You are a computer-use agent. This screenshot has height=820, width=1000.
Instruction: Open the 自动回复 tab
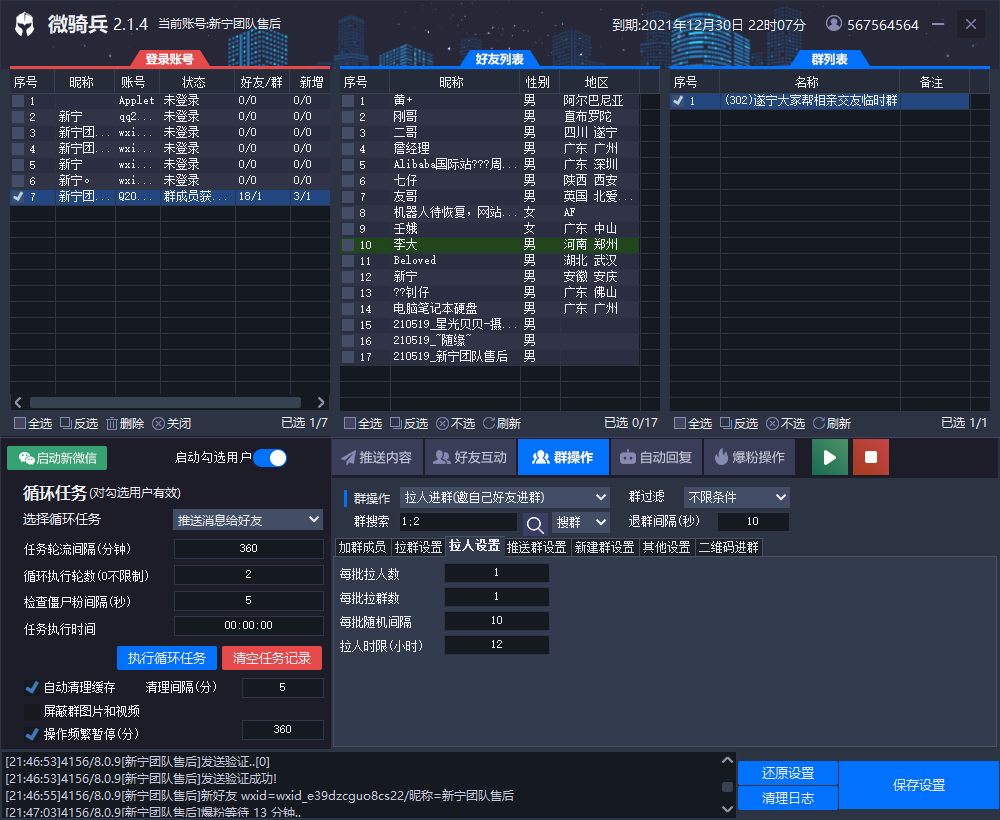tap(656, 457)
